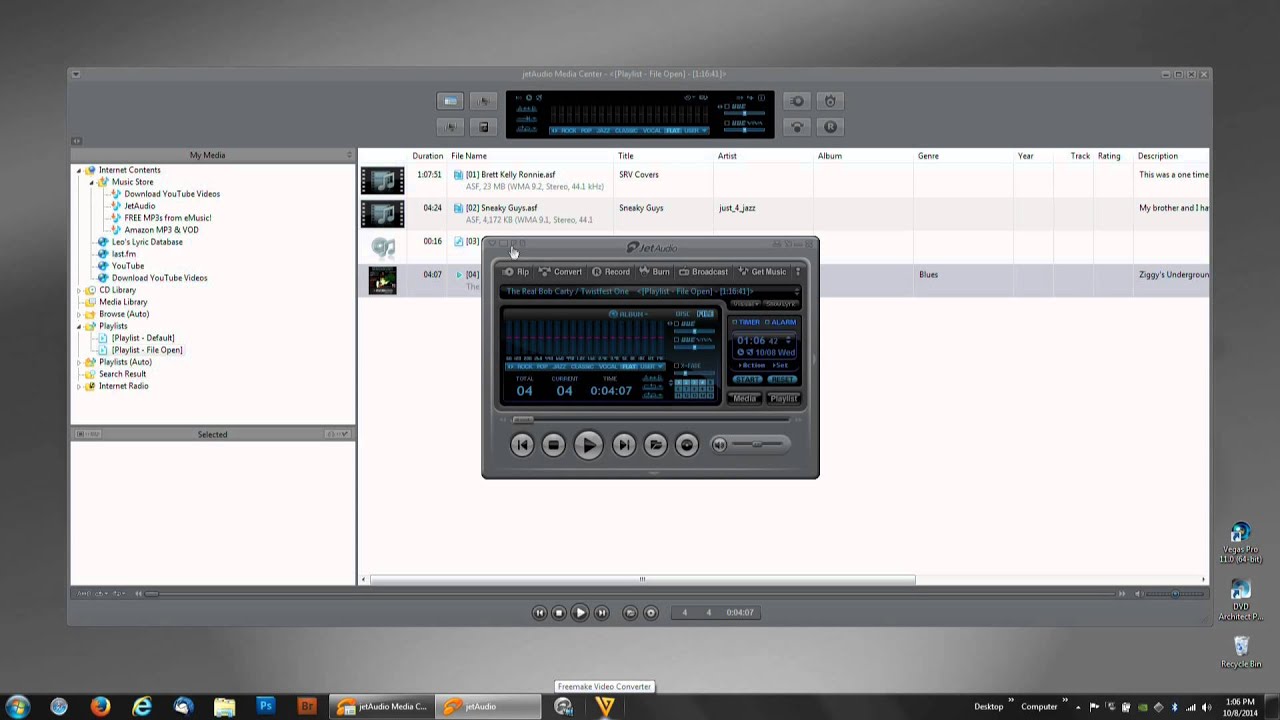Viewport: 1280px width, 720px height.
Task: Click the Media Center skin view icon top-left
Action: click(450, 101)
